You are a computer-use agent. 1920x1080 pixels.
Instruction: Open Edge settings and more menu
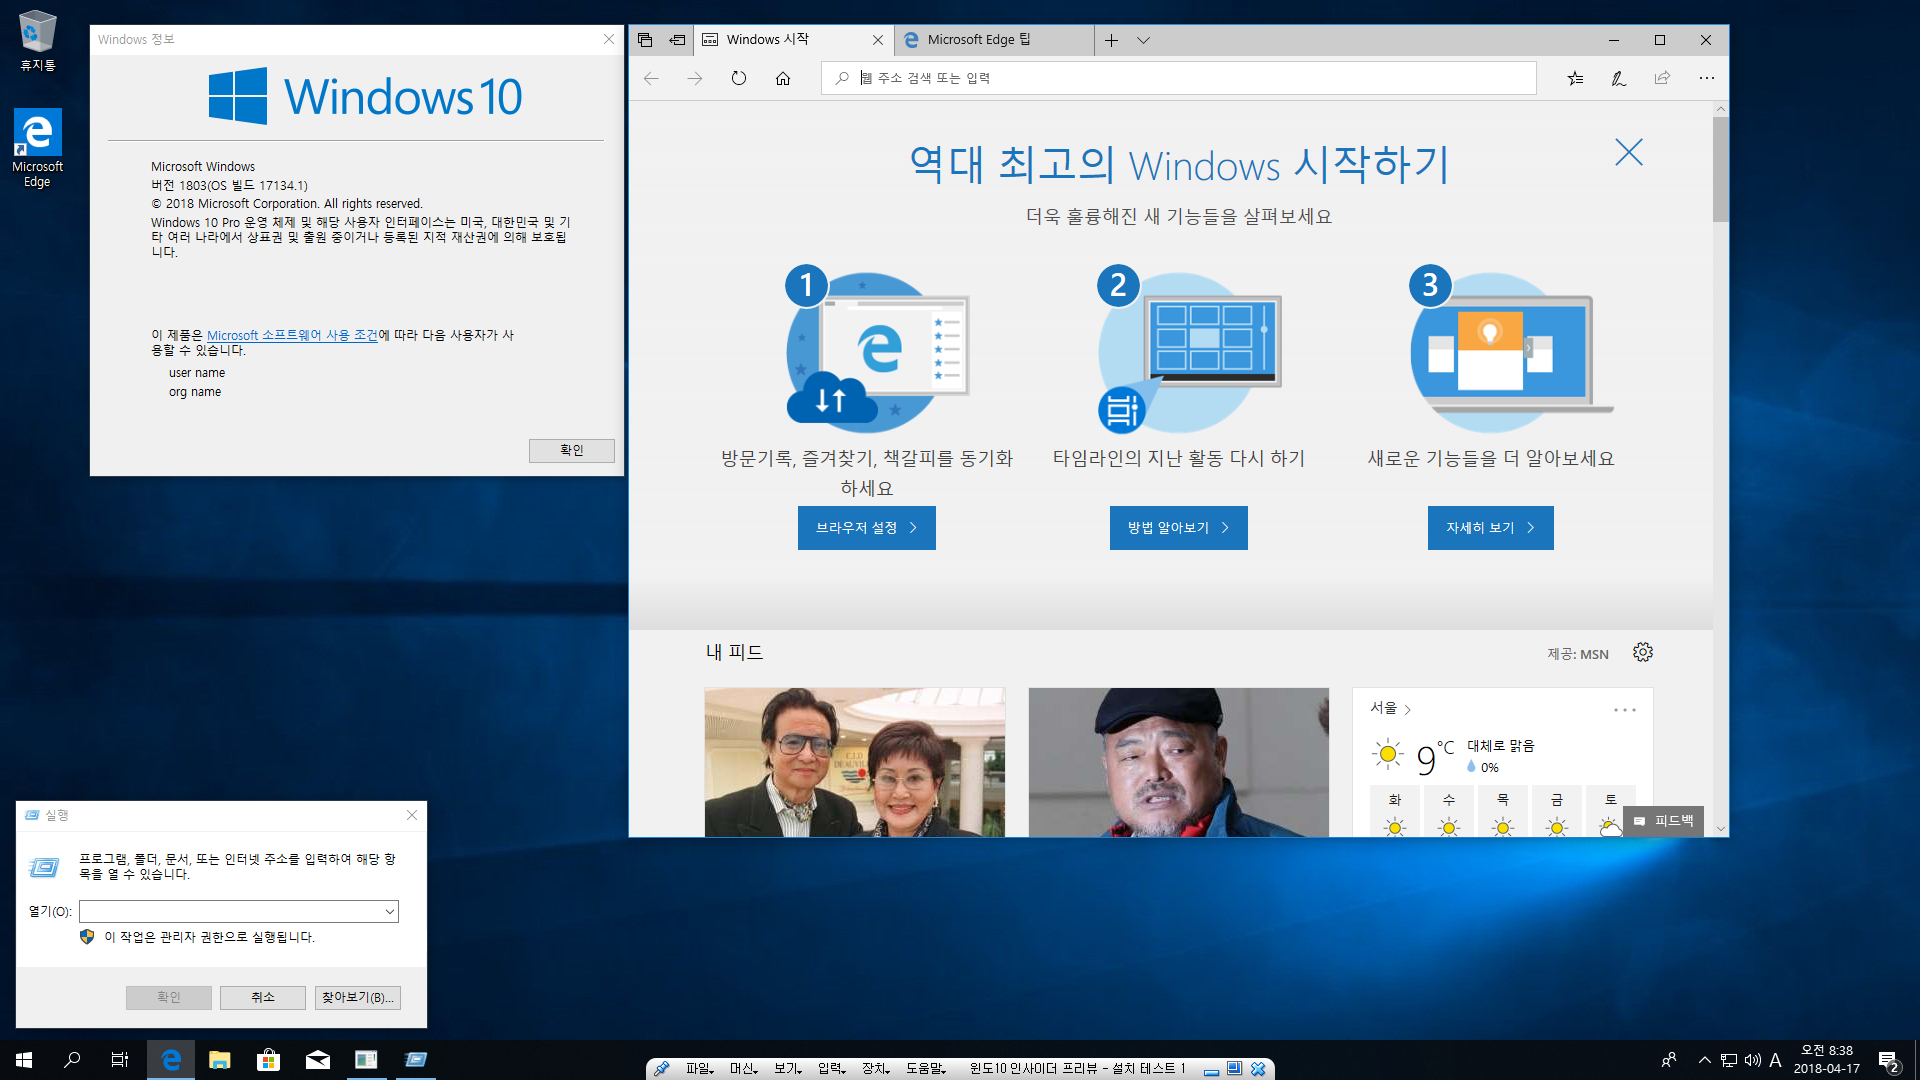pos(1706,78)
